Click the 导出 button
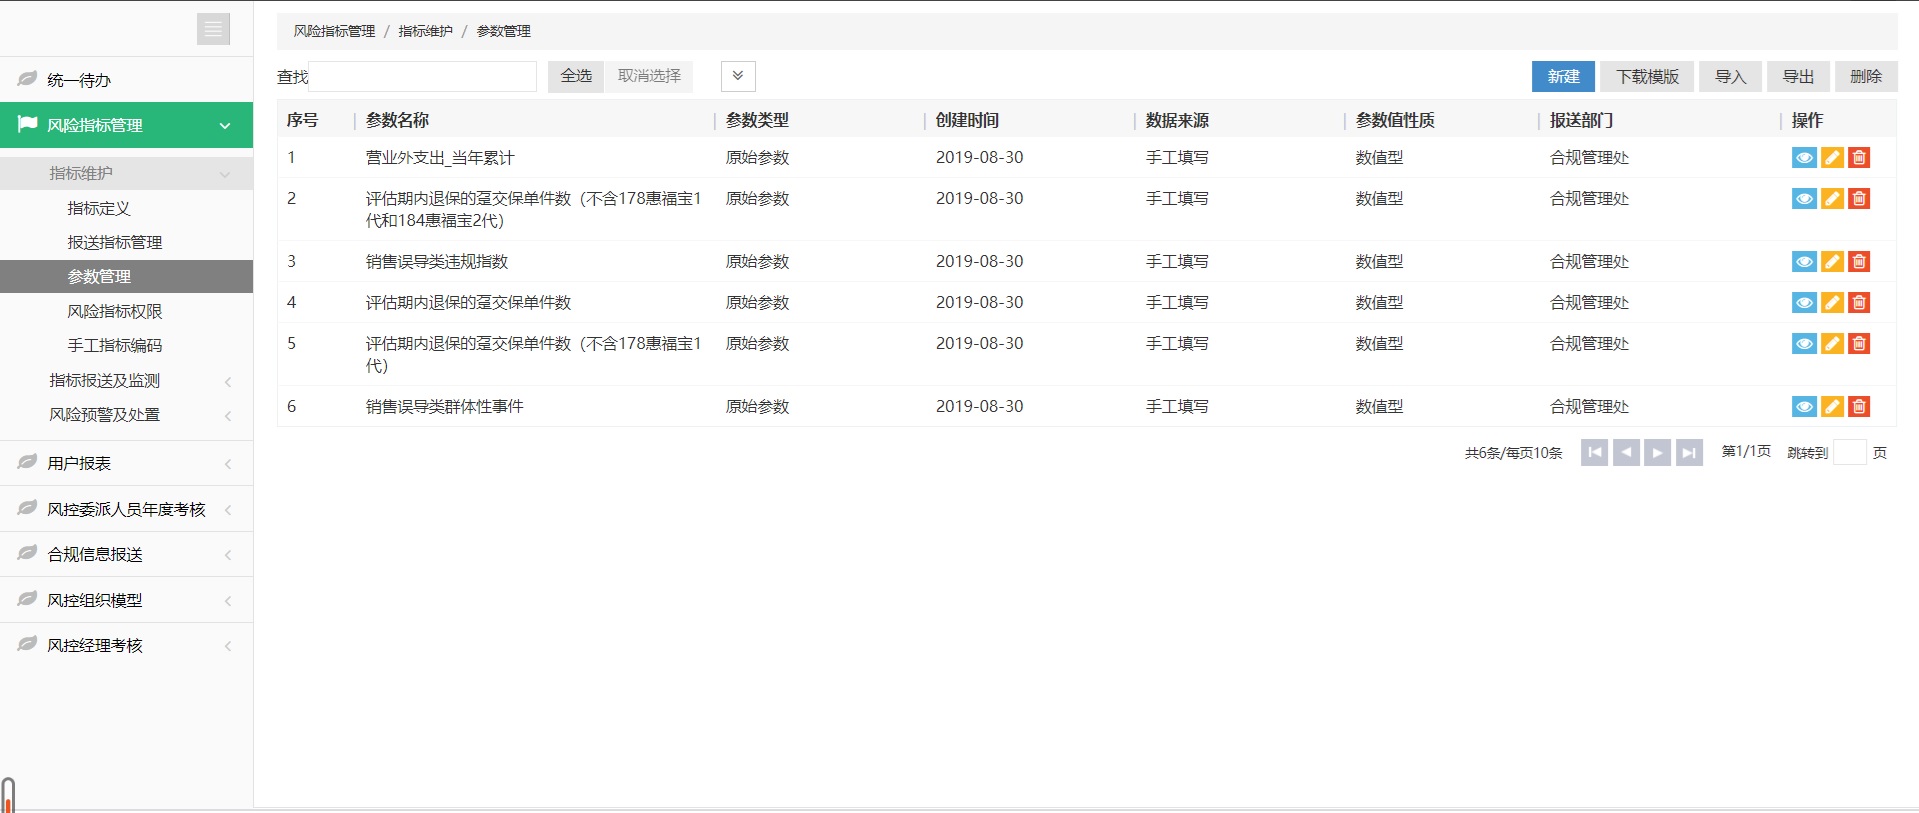The image size is (1919, 813). point(1798,76)
